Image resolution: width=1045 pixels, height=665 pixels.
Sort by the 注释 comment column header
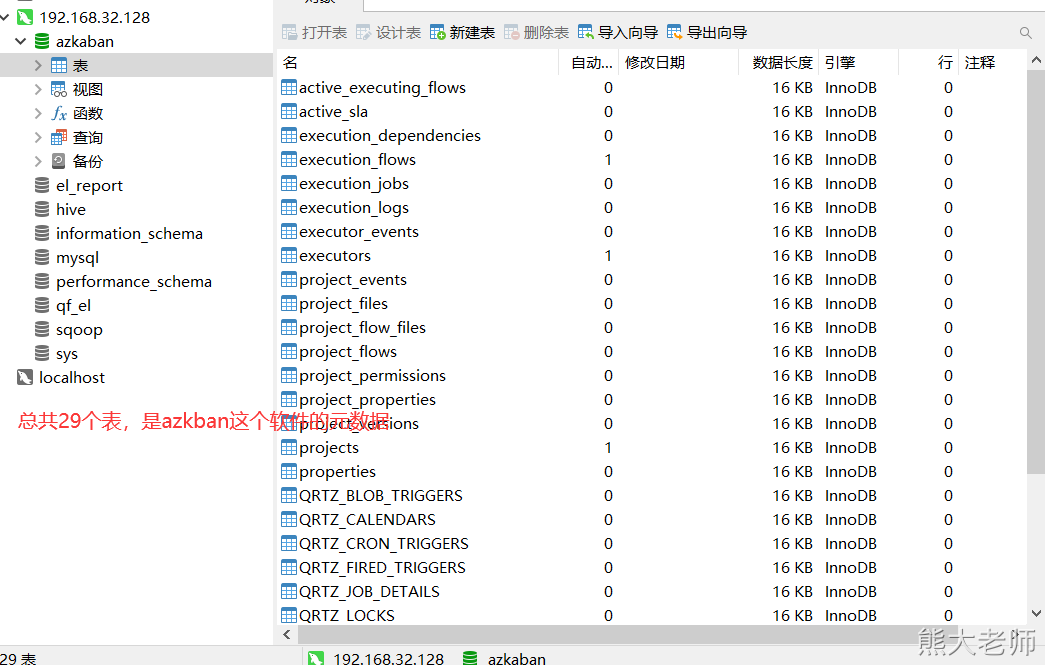992,63
